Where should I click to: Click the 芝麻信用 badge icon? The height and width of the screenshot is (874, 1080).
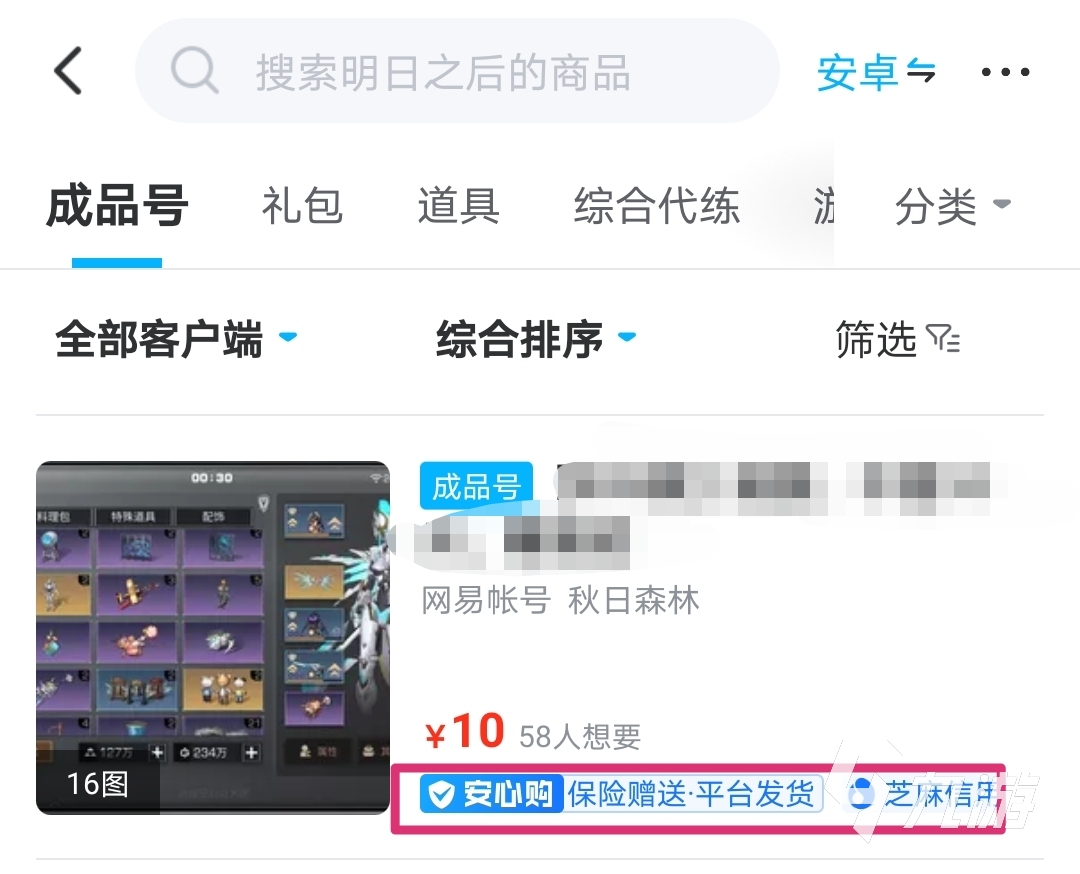[860, 794]
